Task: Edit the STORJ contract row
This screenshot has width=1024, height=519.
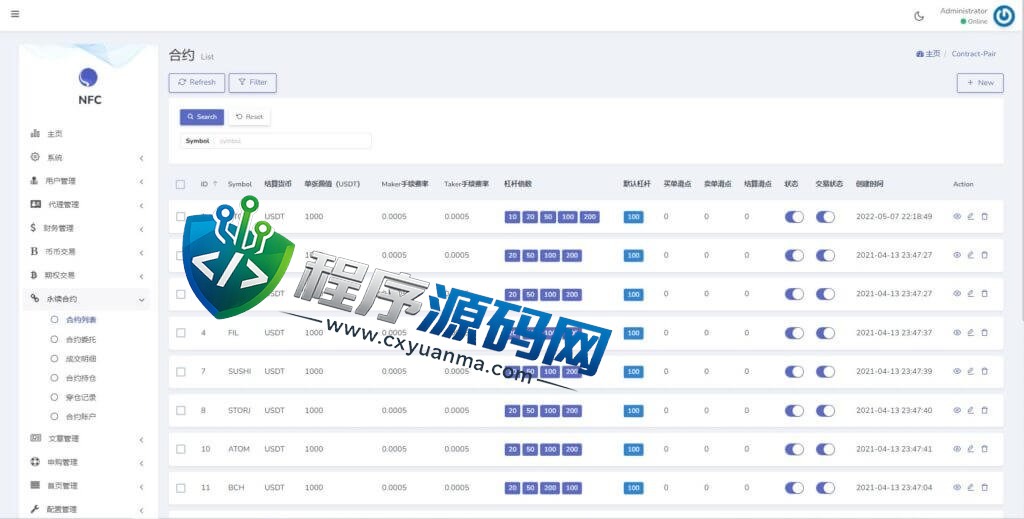Action: click(x=970, y=411)
